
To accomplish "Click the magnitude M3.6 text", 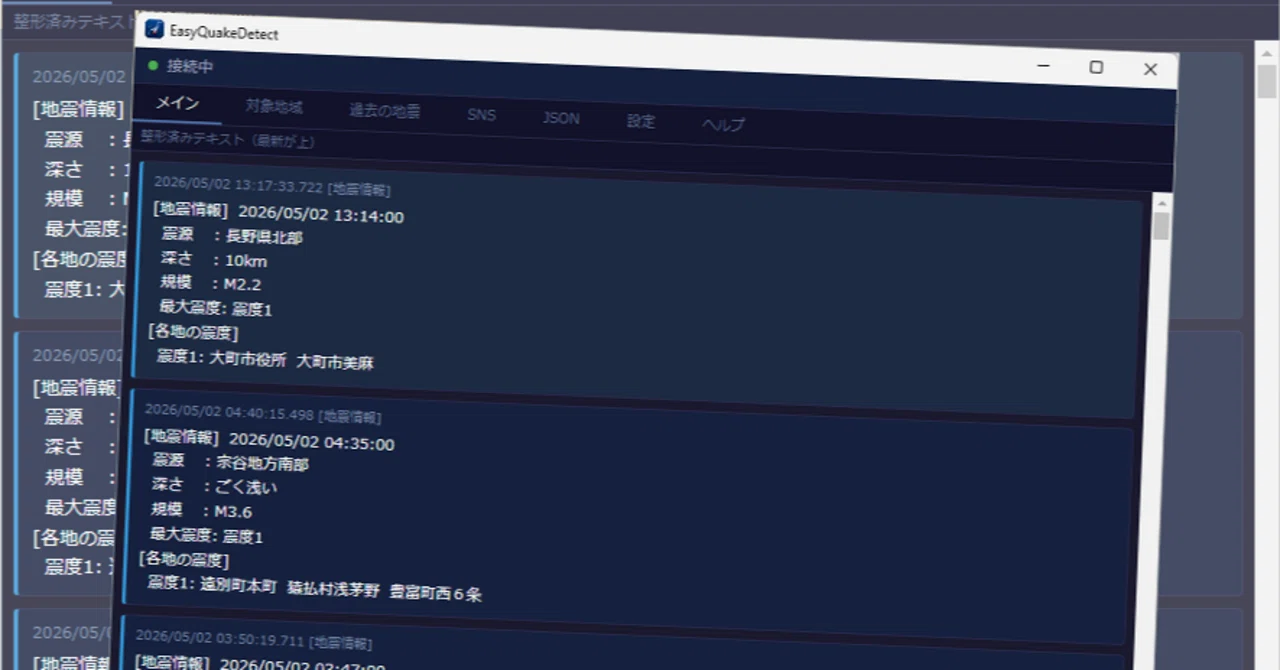I will (x=233, y=512).
